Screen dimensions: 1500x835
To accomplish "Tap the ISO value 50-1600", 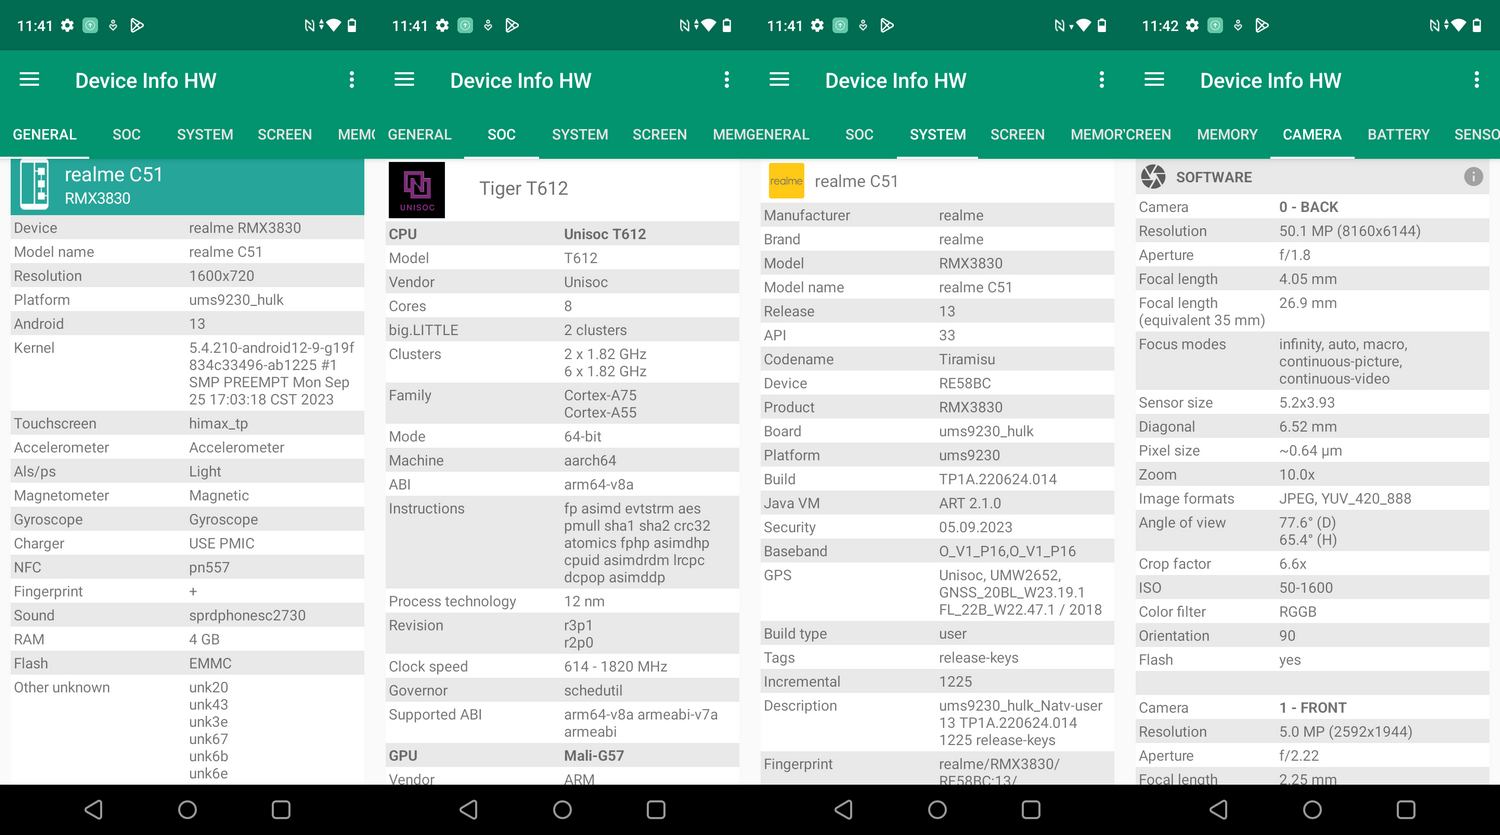I will point(1306,588).
